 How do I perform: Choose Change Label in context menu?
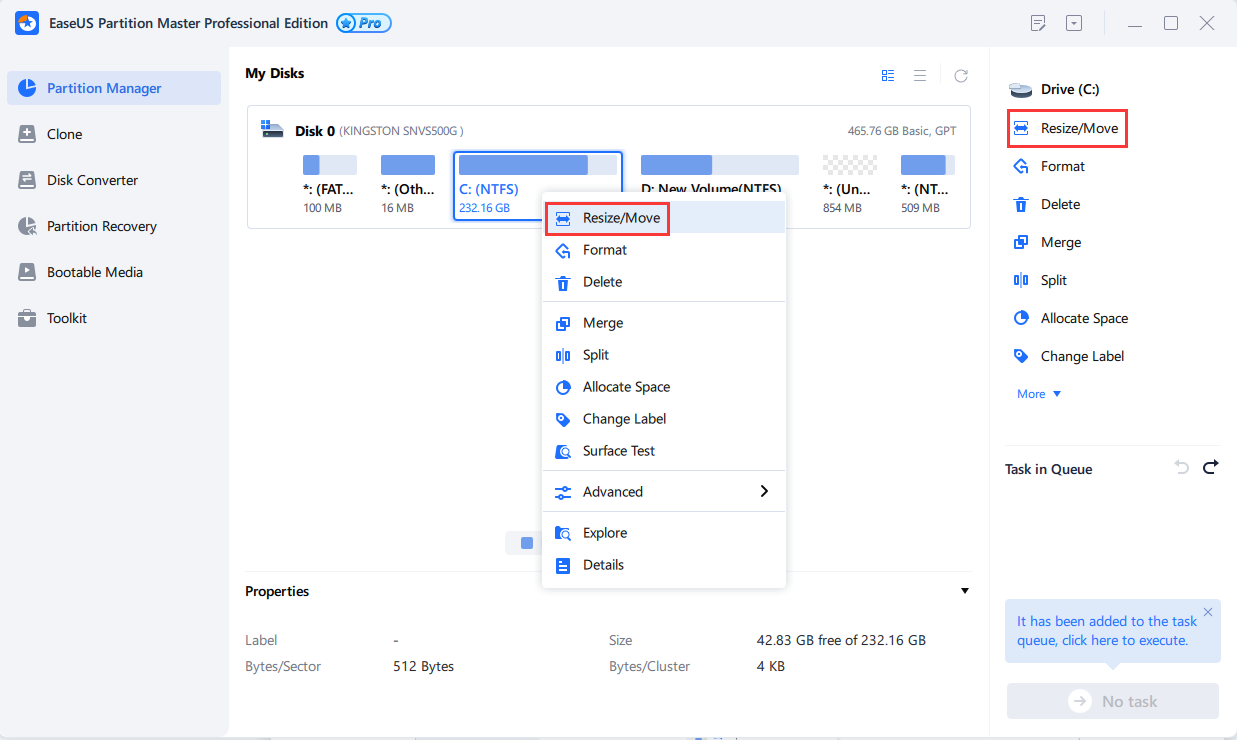(664, 419)
